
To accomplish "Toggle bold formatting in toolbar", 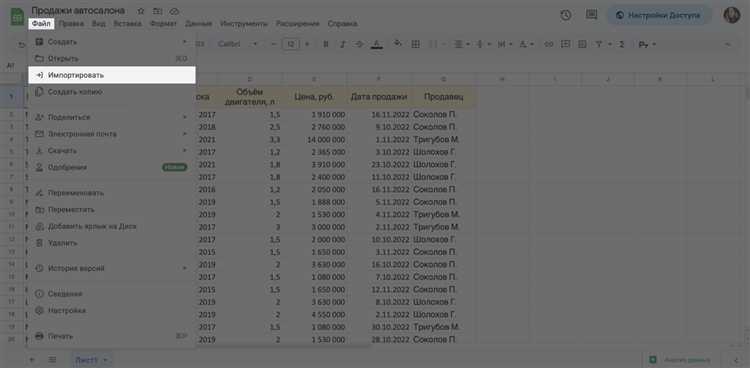I will [x=326, y=44].
